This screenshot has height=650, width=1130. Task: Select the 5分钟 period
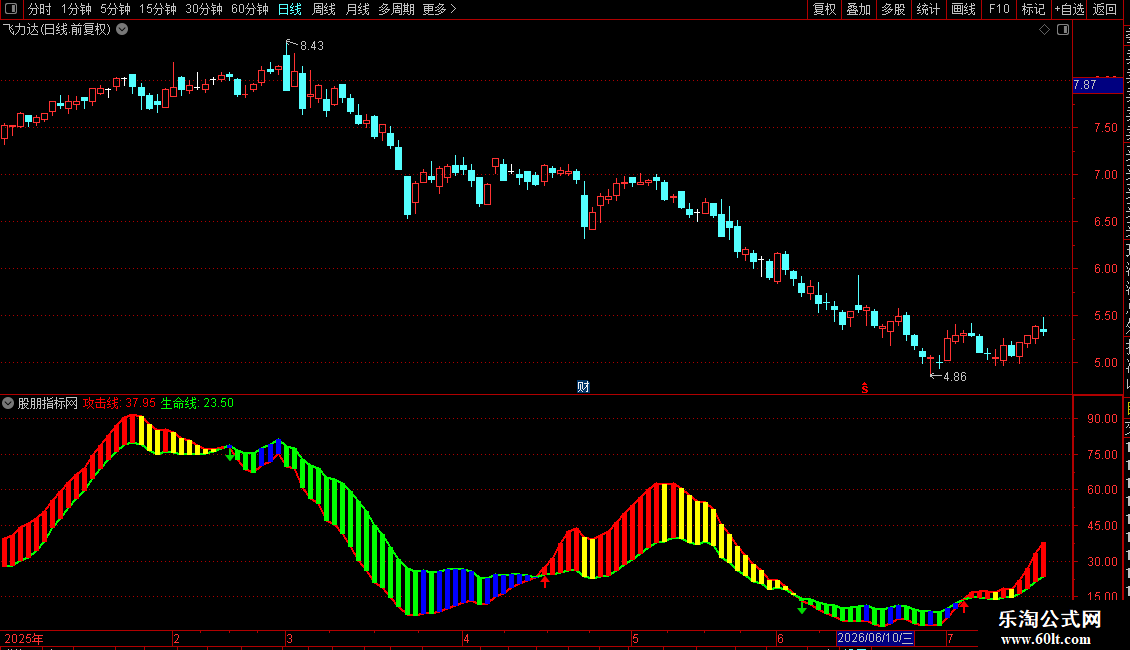pyautogui.click(x=115, y=9)
